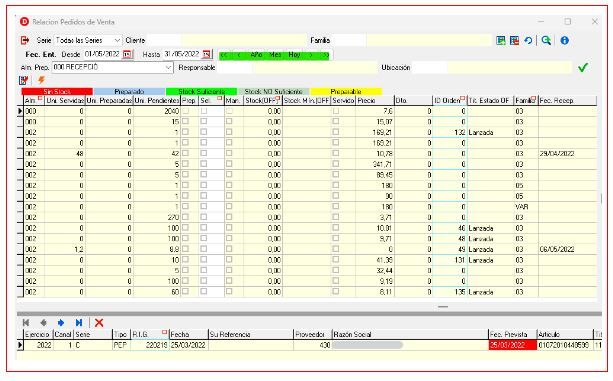Click filter marker on Familia column header
The height and width of the screenshot is (381, 613).
533,98
